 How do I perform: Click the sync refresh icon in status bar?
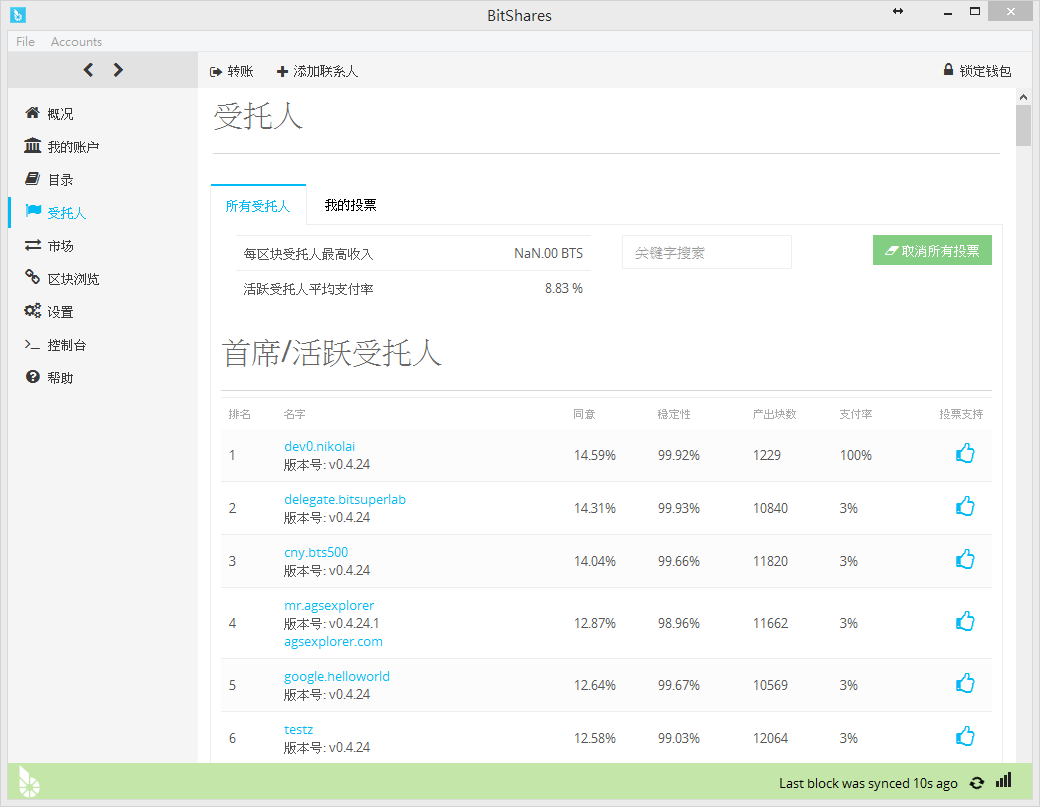coord(976,783)
